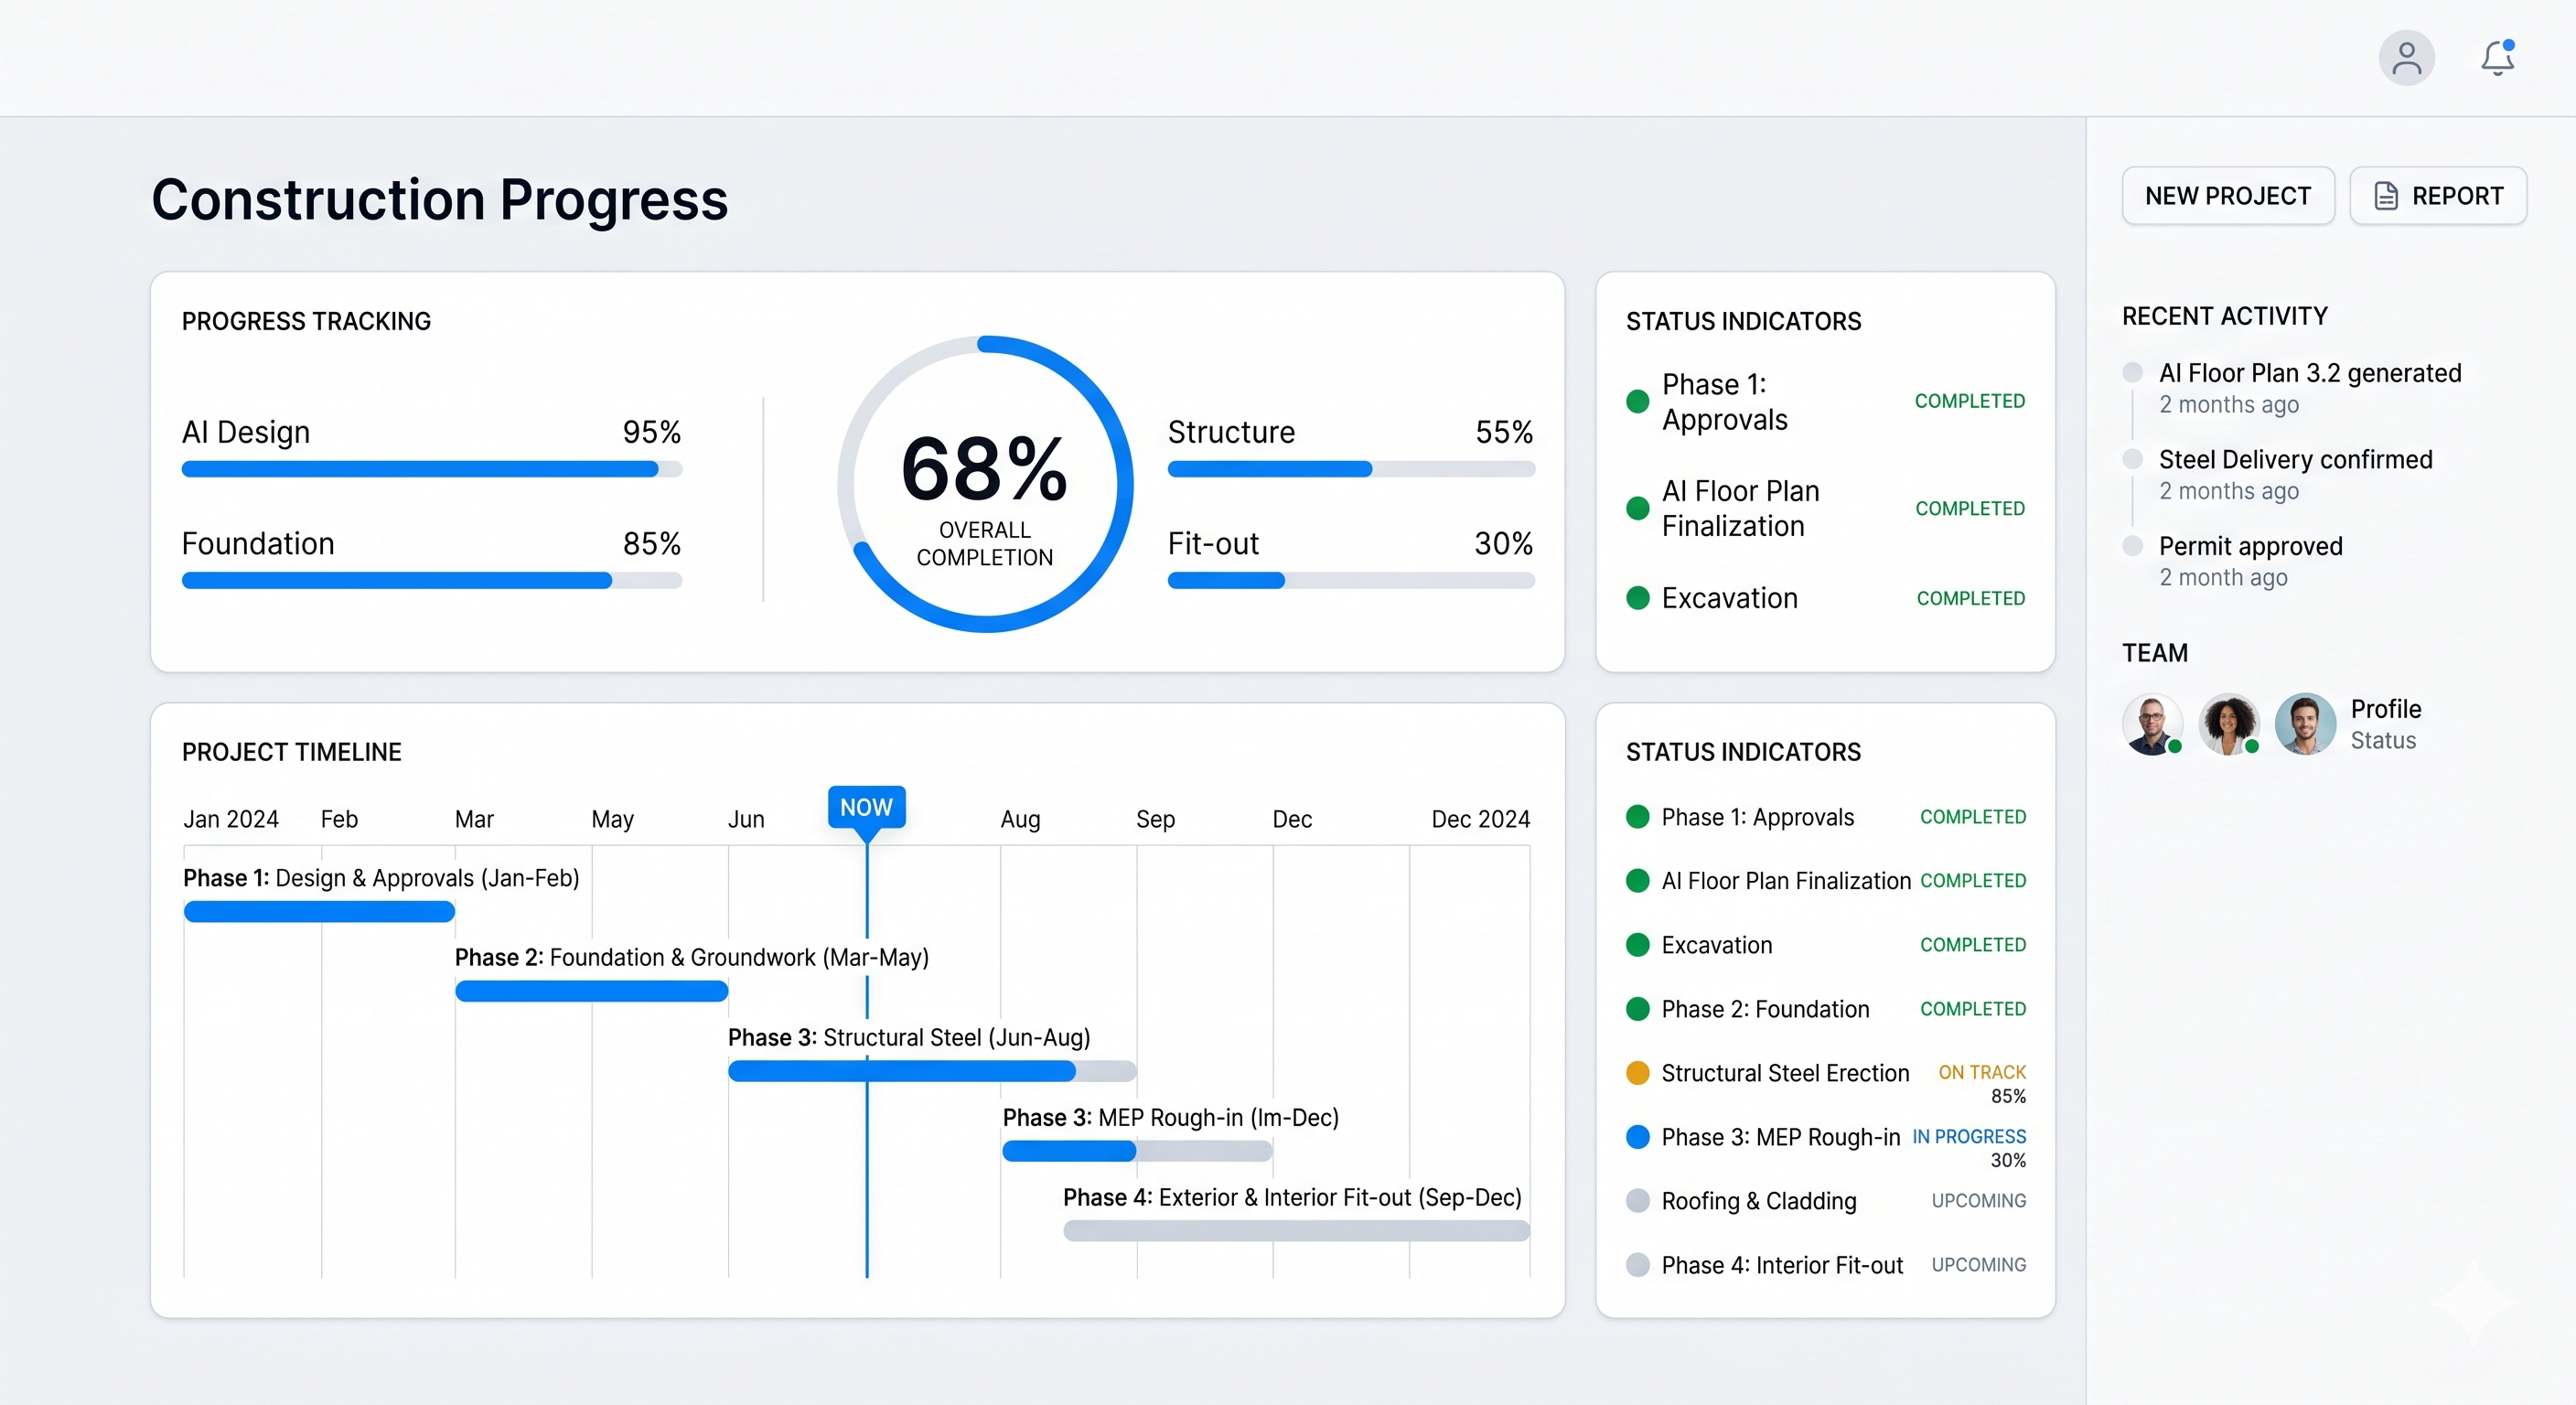Open the user profile icon
2576x1405 pixels.
tap(2406, 58)
